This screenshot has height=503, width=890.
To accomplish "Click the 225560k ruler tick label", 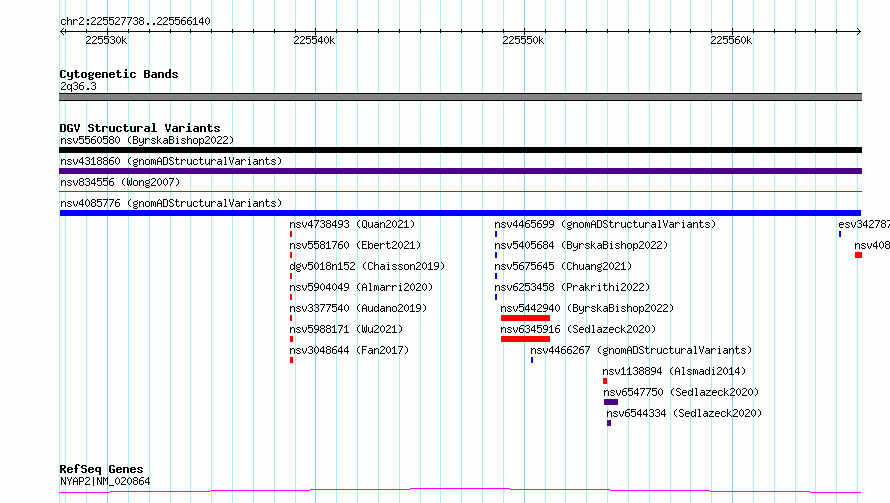I will click(x=731, y=40).
